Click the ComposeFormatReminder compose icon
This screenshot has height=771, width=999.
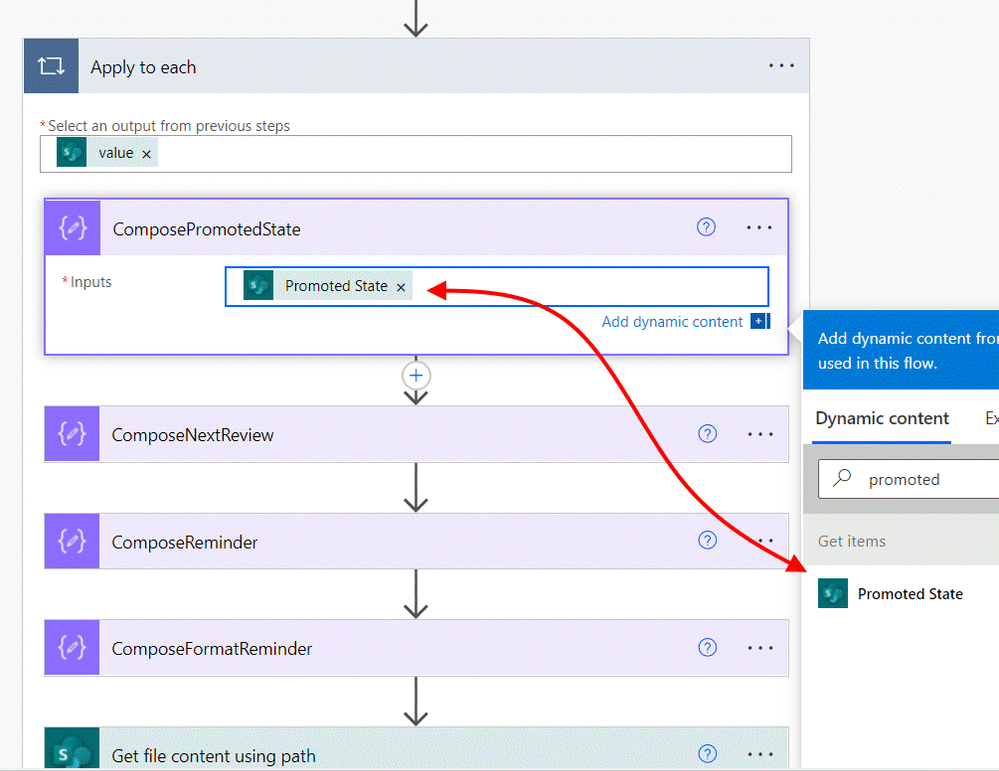(x=72, y=647)
